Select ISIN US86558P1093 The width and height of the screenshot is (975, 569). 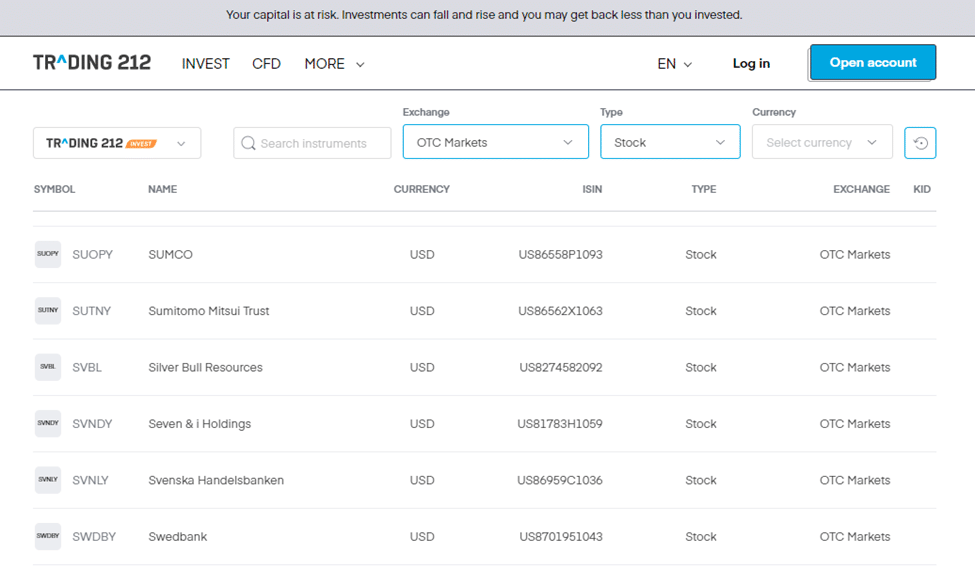pyautogui.click(x=560, y=254)
